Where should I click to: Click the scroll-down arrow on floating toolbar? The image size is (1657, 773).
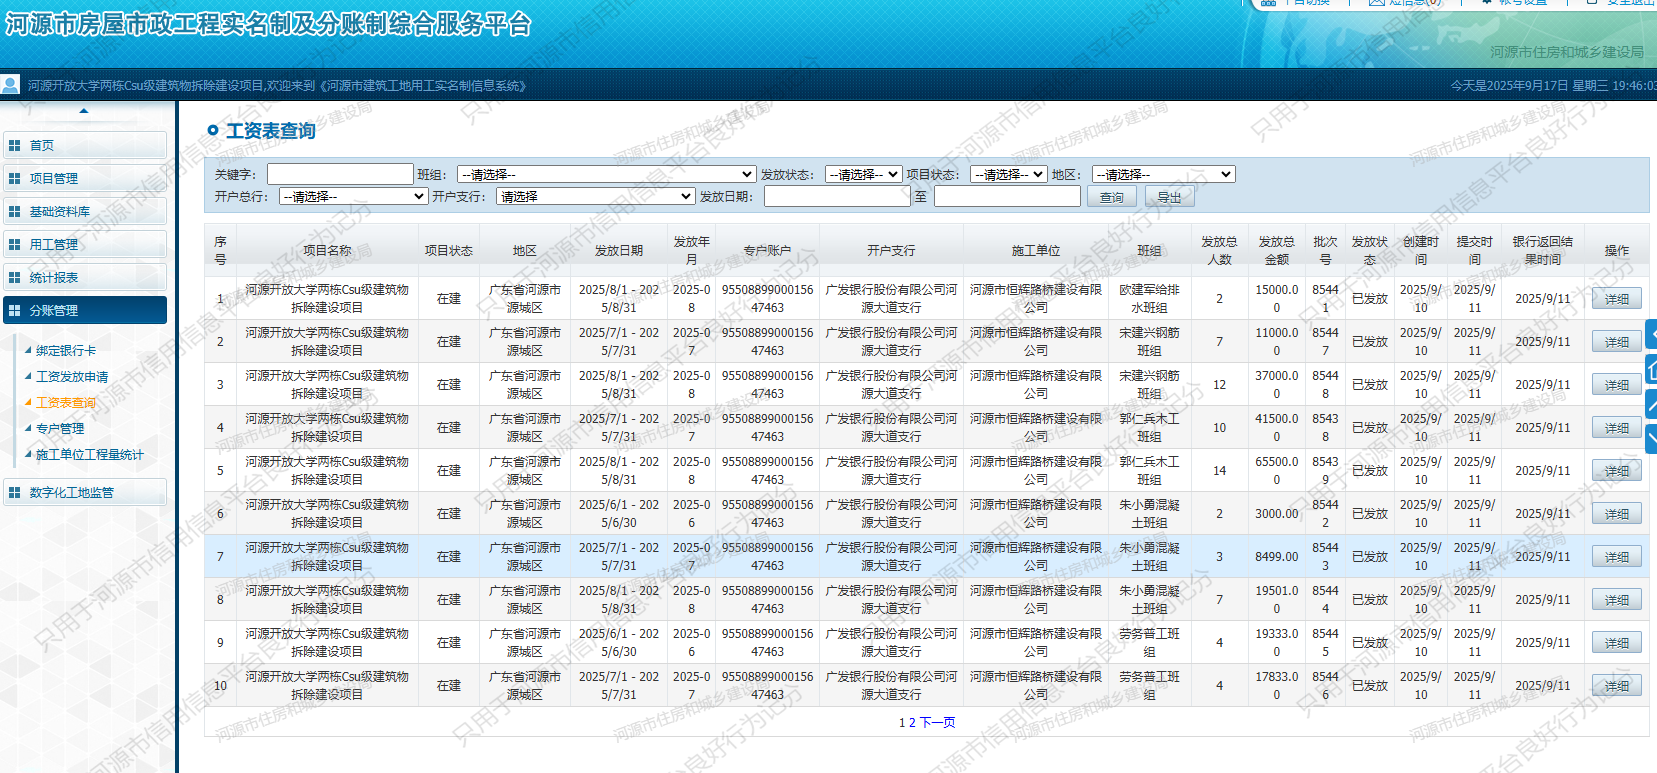pos(1651,438)
